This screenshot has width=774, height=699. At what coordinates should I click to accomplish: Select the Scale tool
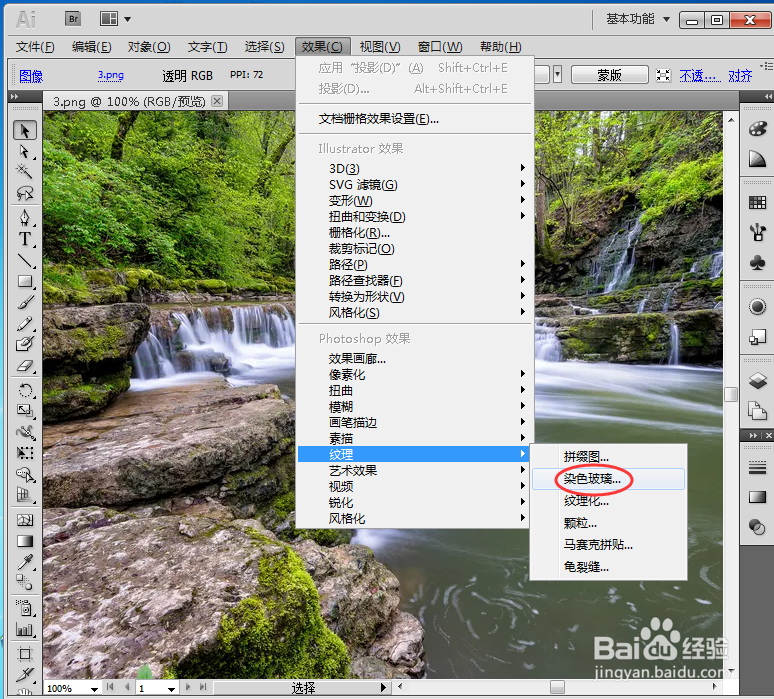tap(25, 411)
